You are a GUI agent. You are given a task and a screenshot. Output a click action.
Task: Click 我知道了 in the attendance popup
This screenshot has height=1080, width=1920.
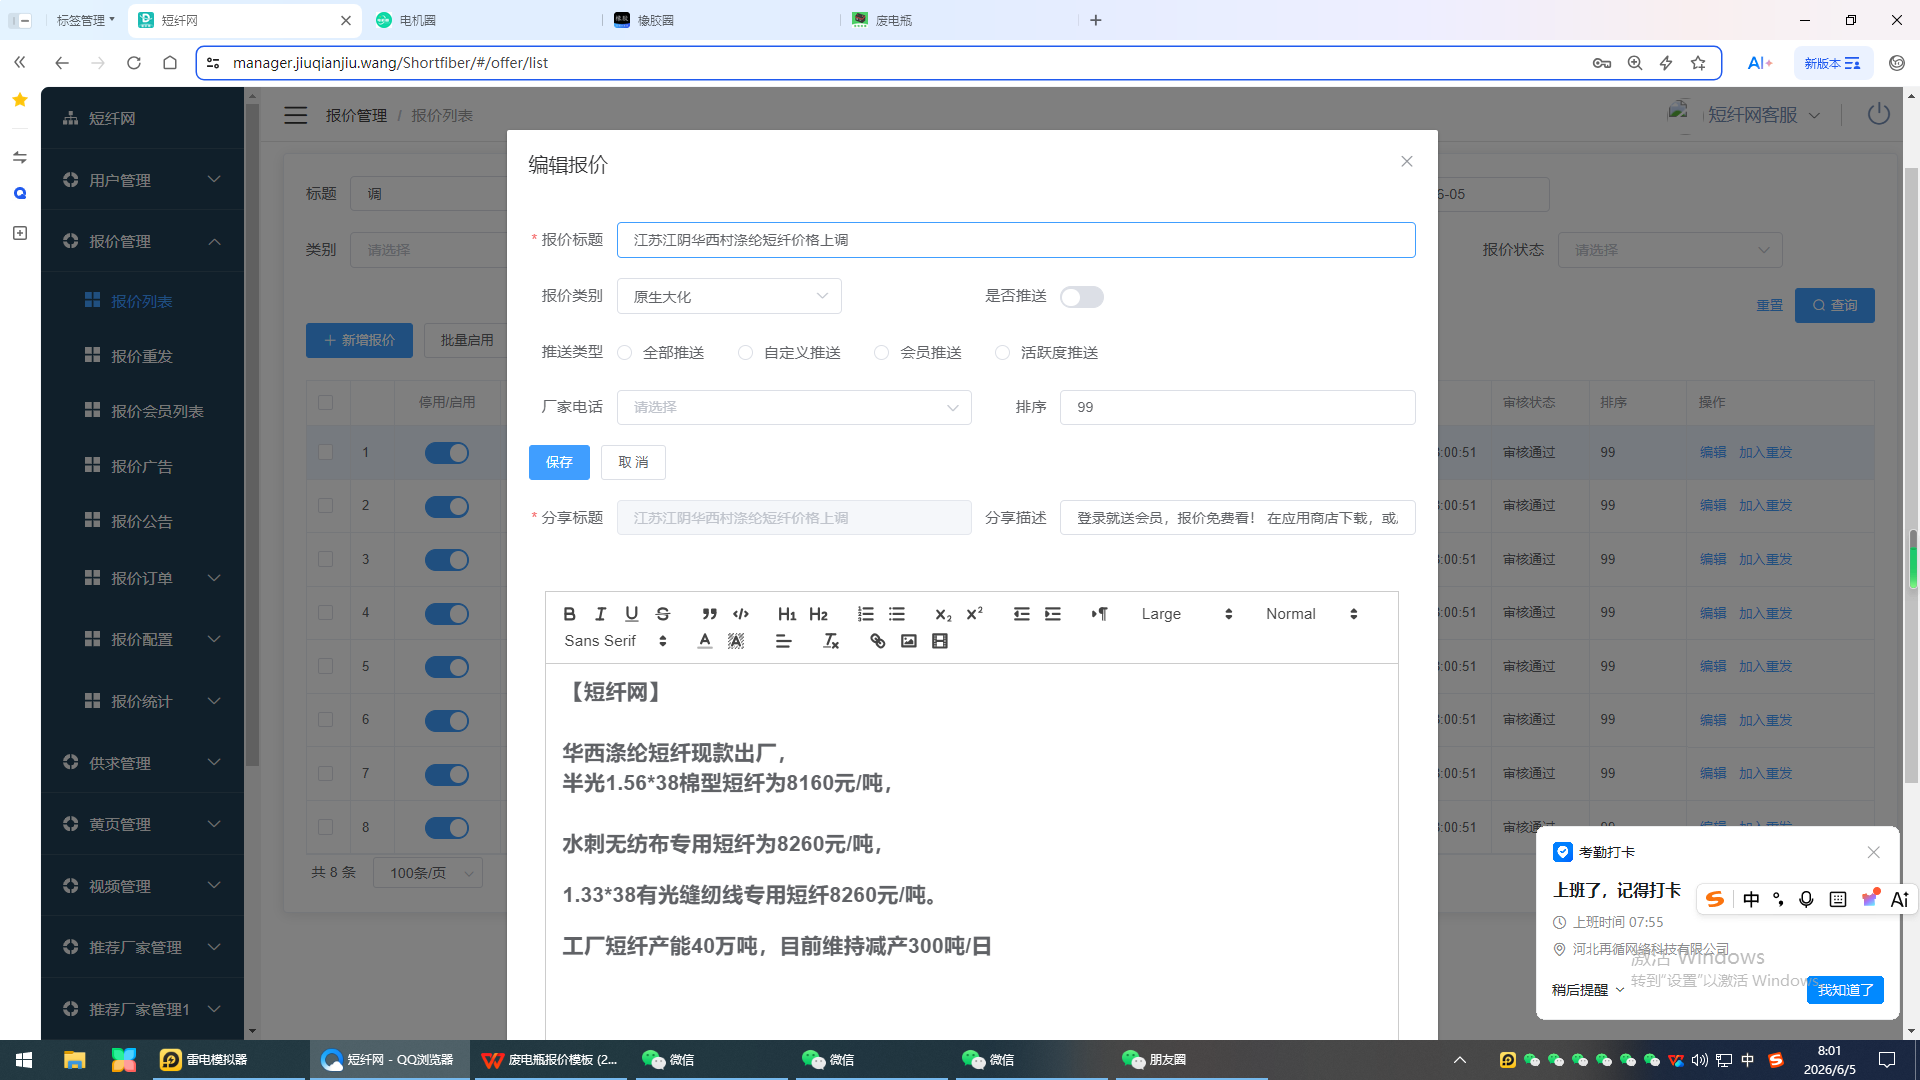(x=1846, y=990)
